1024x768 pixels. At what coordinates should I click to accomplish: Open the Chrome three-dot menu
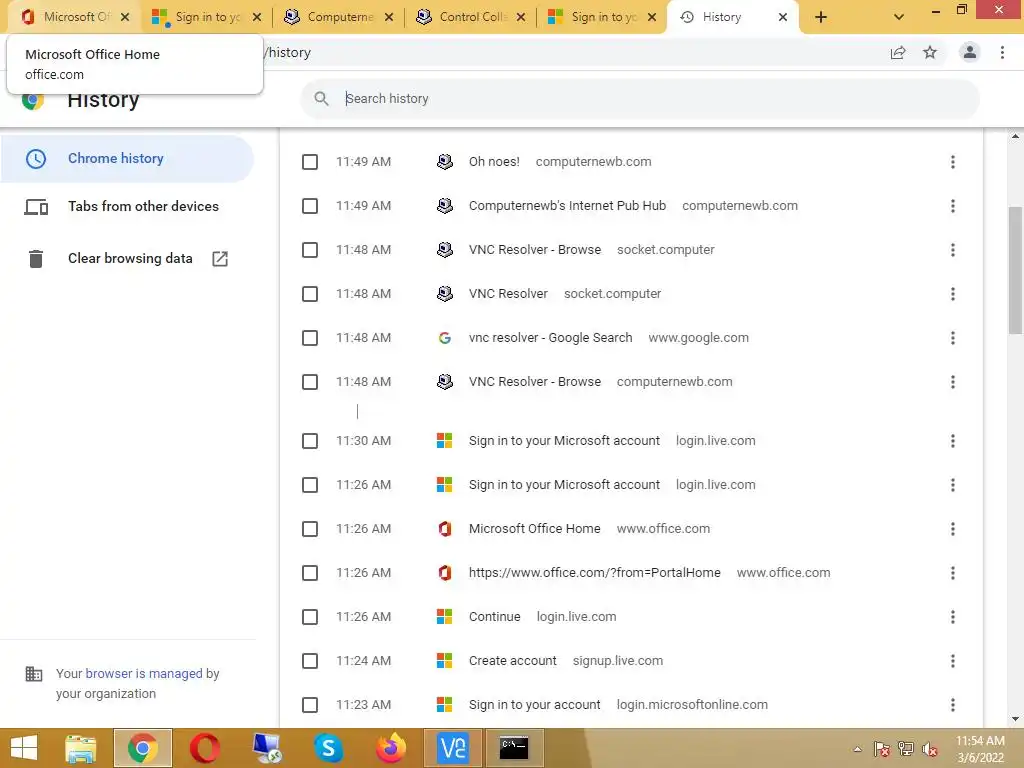point(1002,52)
